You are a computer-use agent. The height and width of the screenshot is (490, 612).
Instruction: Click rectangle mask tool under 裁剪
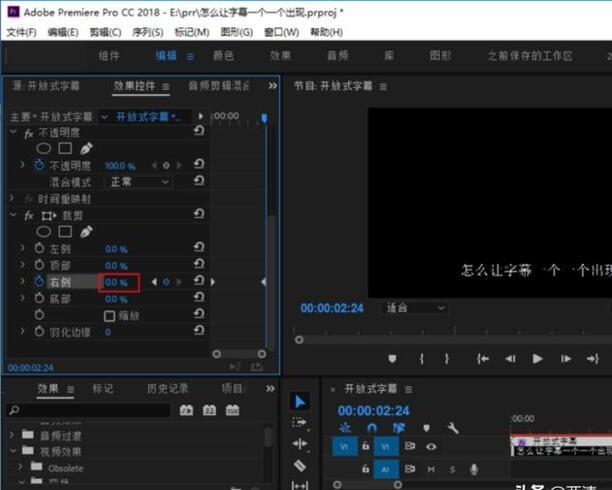(65, 232)
